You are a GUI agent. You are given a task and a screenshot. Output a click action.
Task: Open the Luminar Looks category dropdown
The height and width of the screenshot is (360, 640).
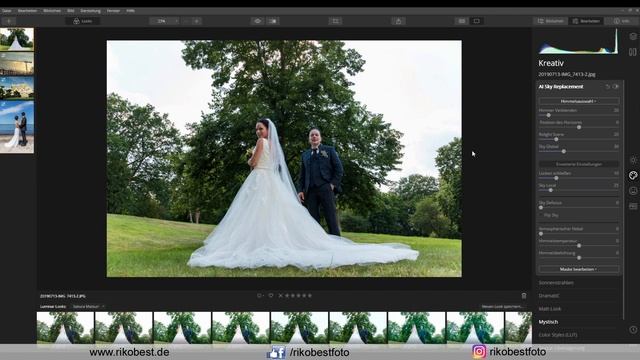point(89,307)
